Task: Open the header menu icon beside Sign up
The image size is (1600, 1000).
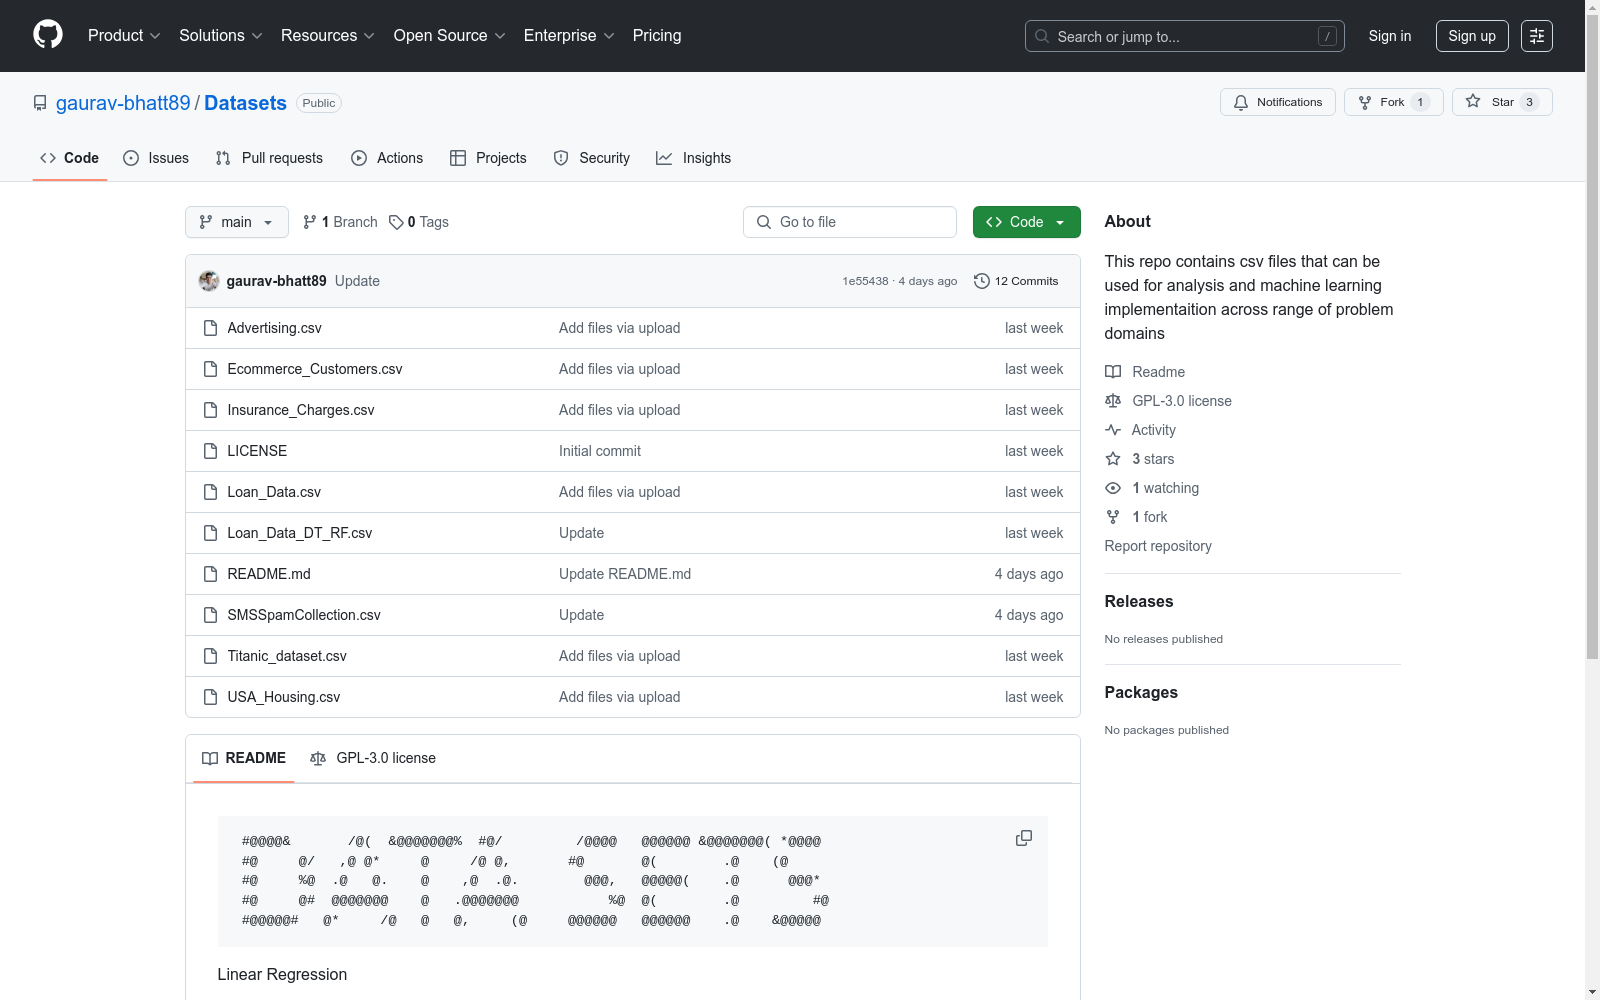Action: pyautogui.click(x=1537, y=36)
